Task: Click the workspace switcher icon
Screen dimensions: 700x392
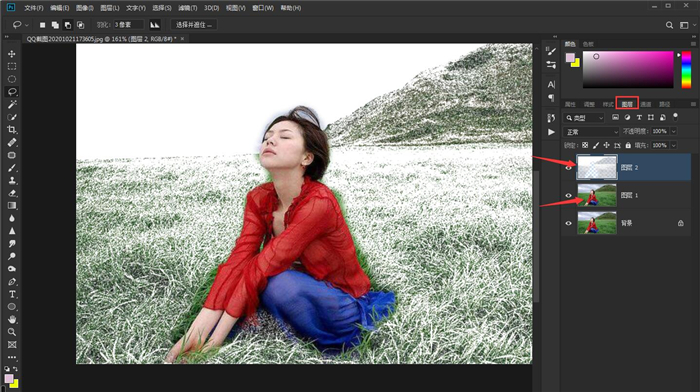Action: 684,25
